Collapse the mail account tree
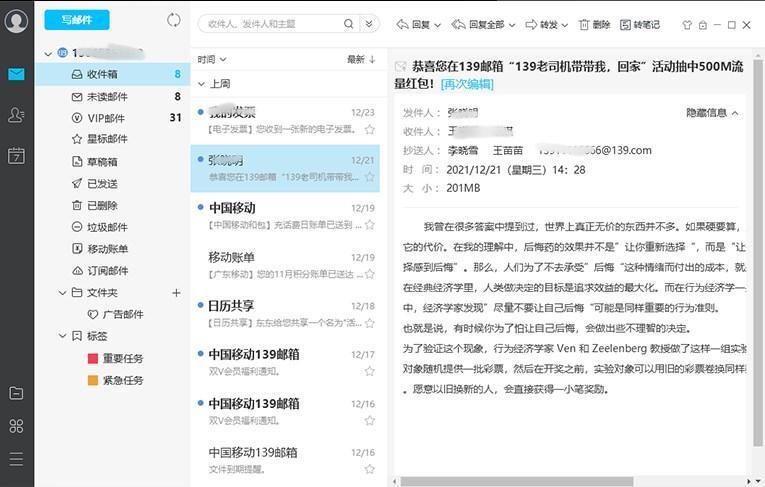Image resolution: width=765 pixels, height=487 pixels. (x=48, y=54)
